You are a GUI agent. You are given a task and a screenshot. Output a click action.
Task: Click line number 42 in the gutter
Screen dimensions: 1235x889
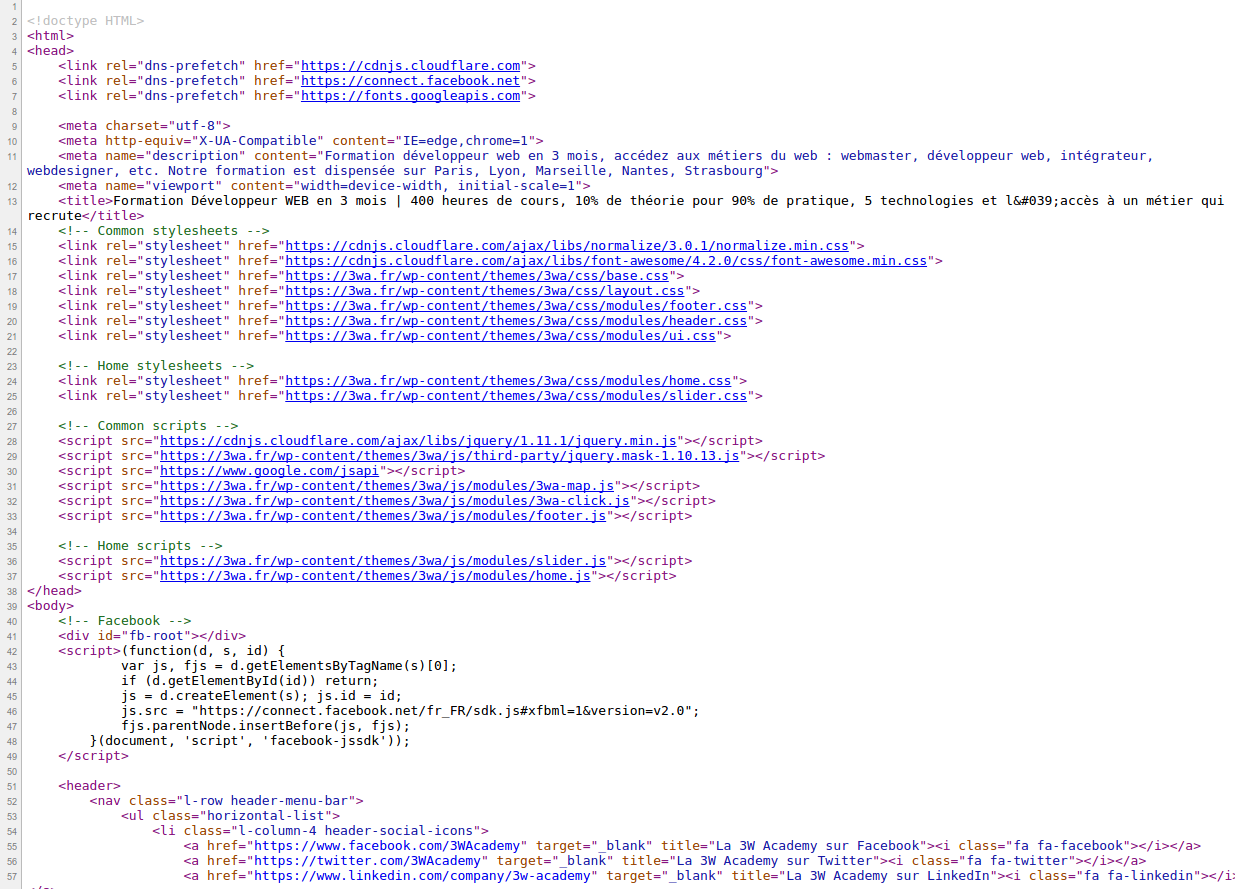click(x=13, y=651)
